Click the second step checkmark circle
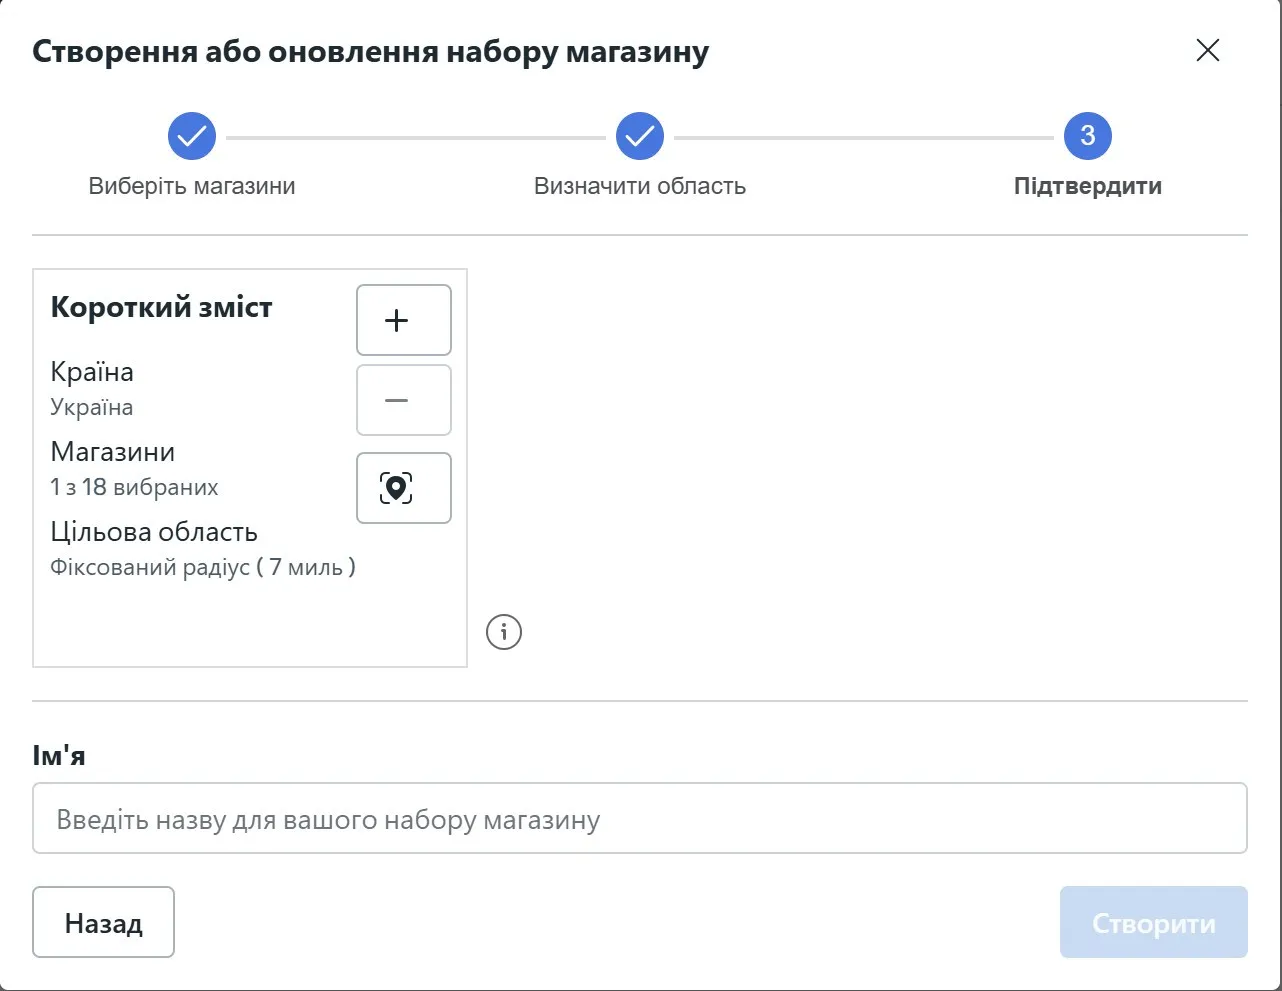This screenshot has height=991, width=1282. point(640,136)
